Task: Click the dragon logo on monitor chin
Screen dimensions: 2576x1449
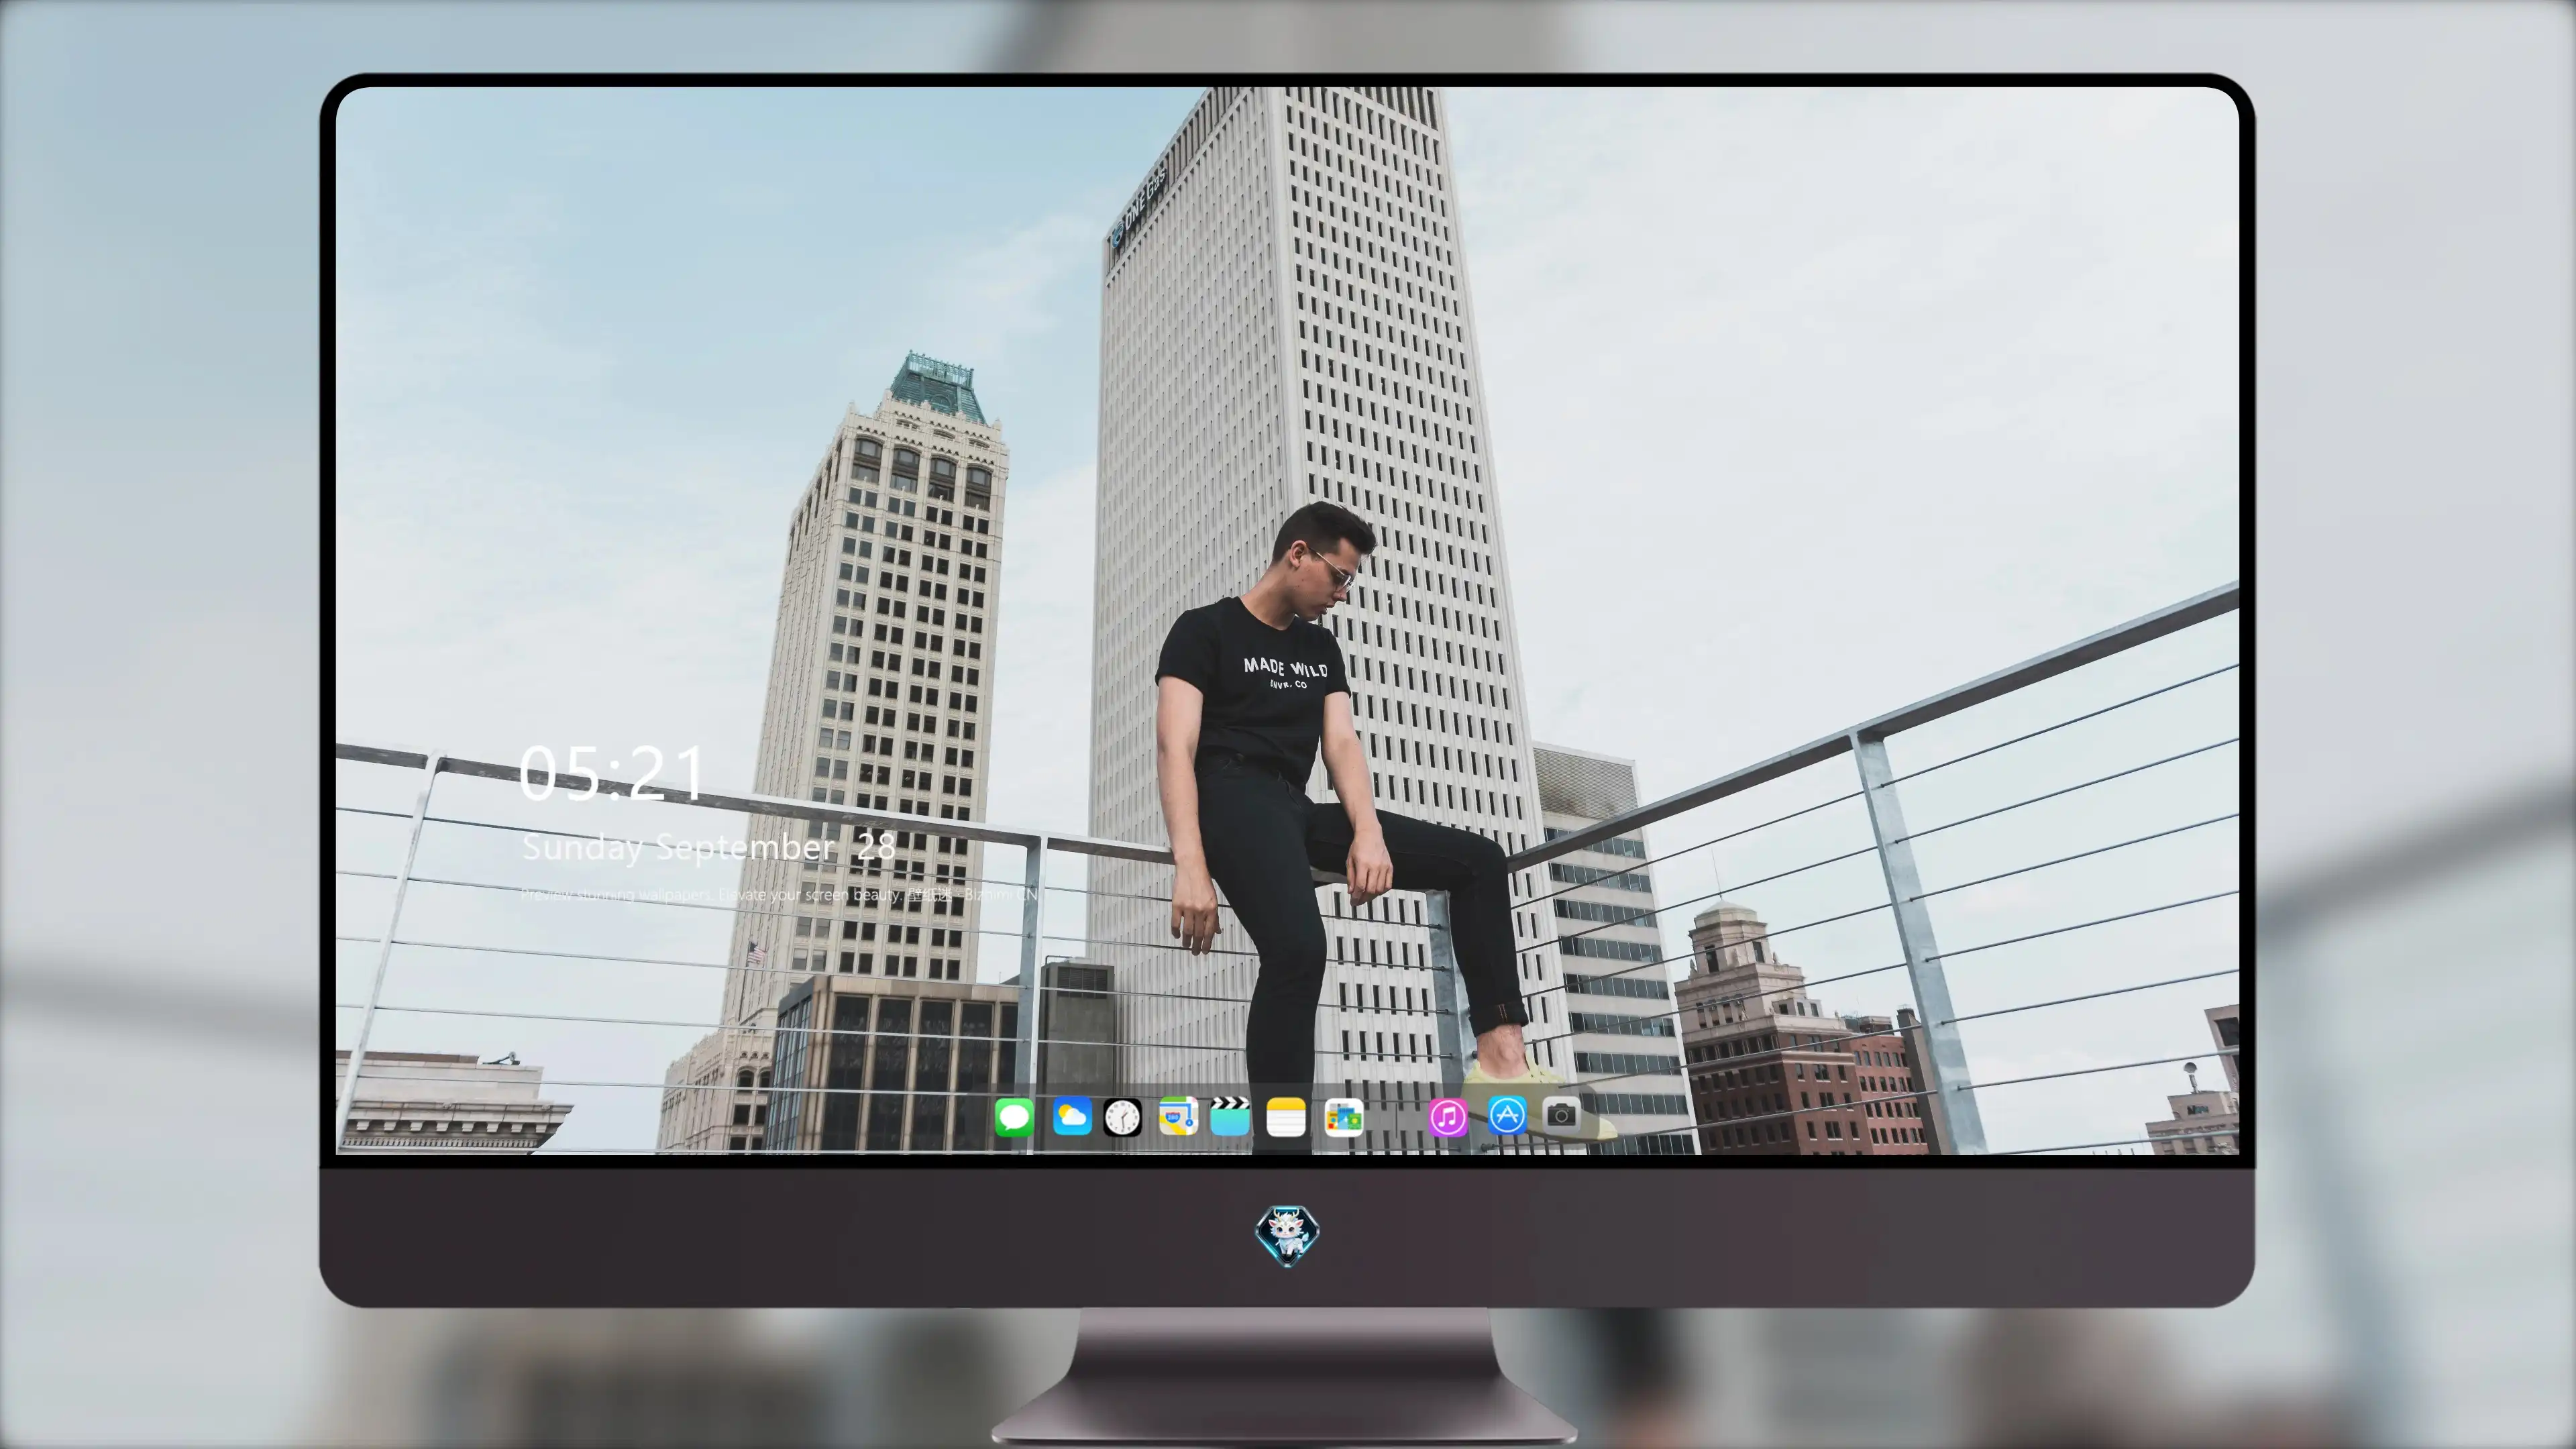Action: (1287, 1236)
